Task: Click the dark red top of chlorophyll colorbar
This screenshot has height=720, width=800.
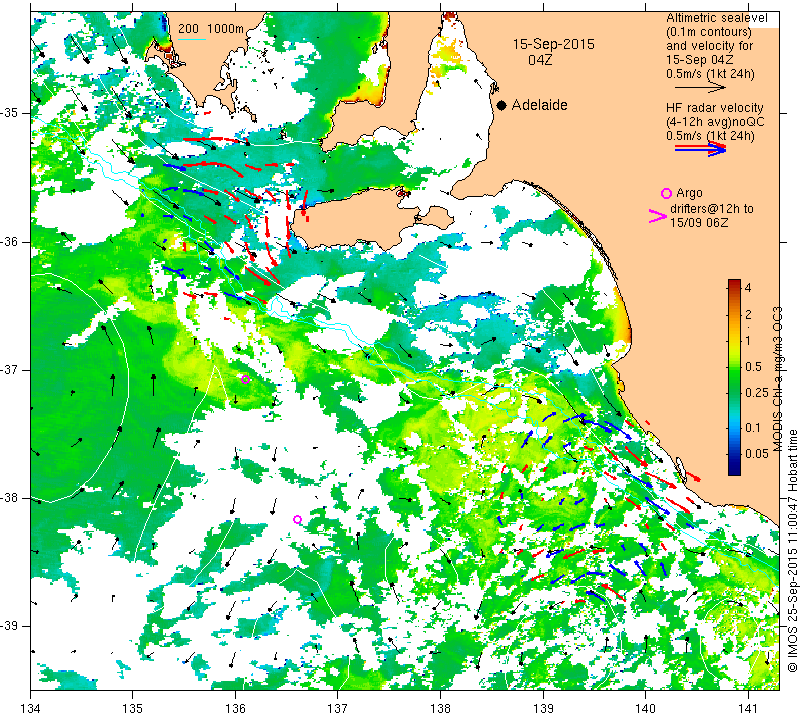Action: point(734,283)
